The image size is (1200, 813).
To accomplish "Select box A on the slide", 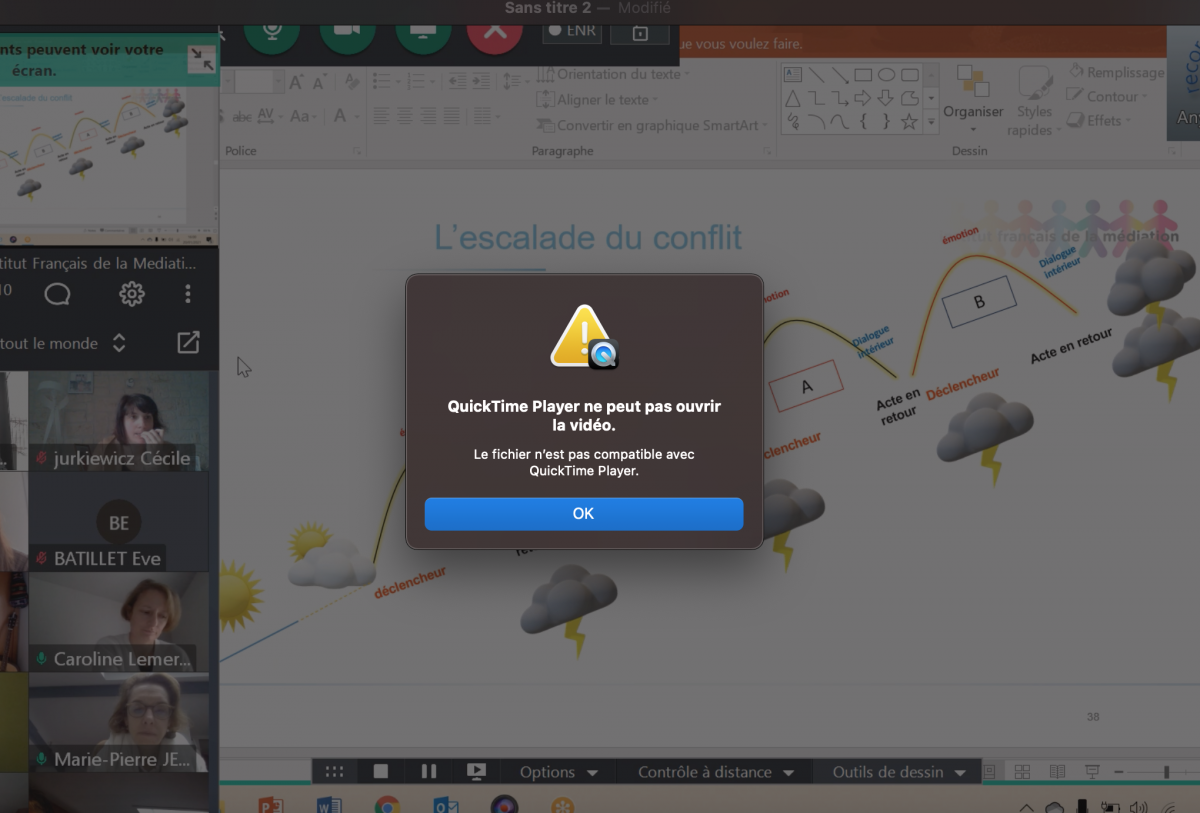I will (806, 386).
